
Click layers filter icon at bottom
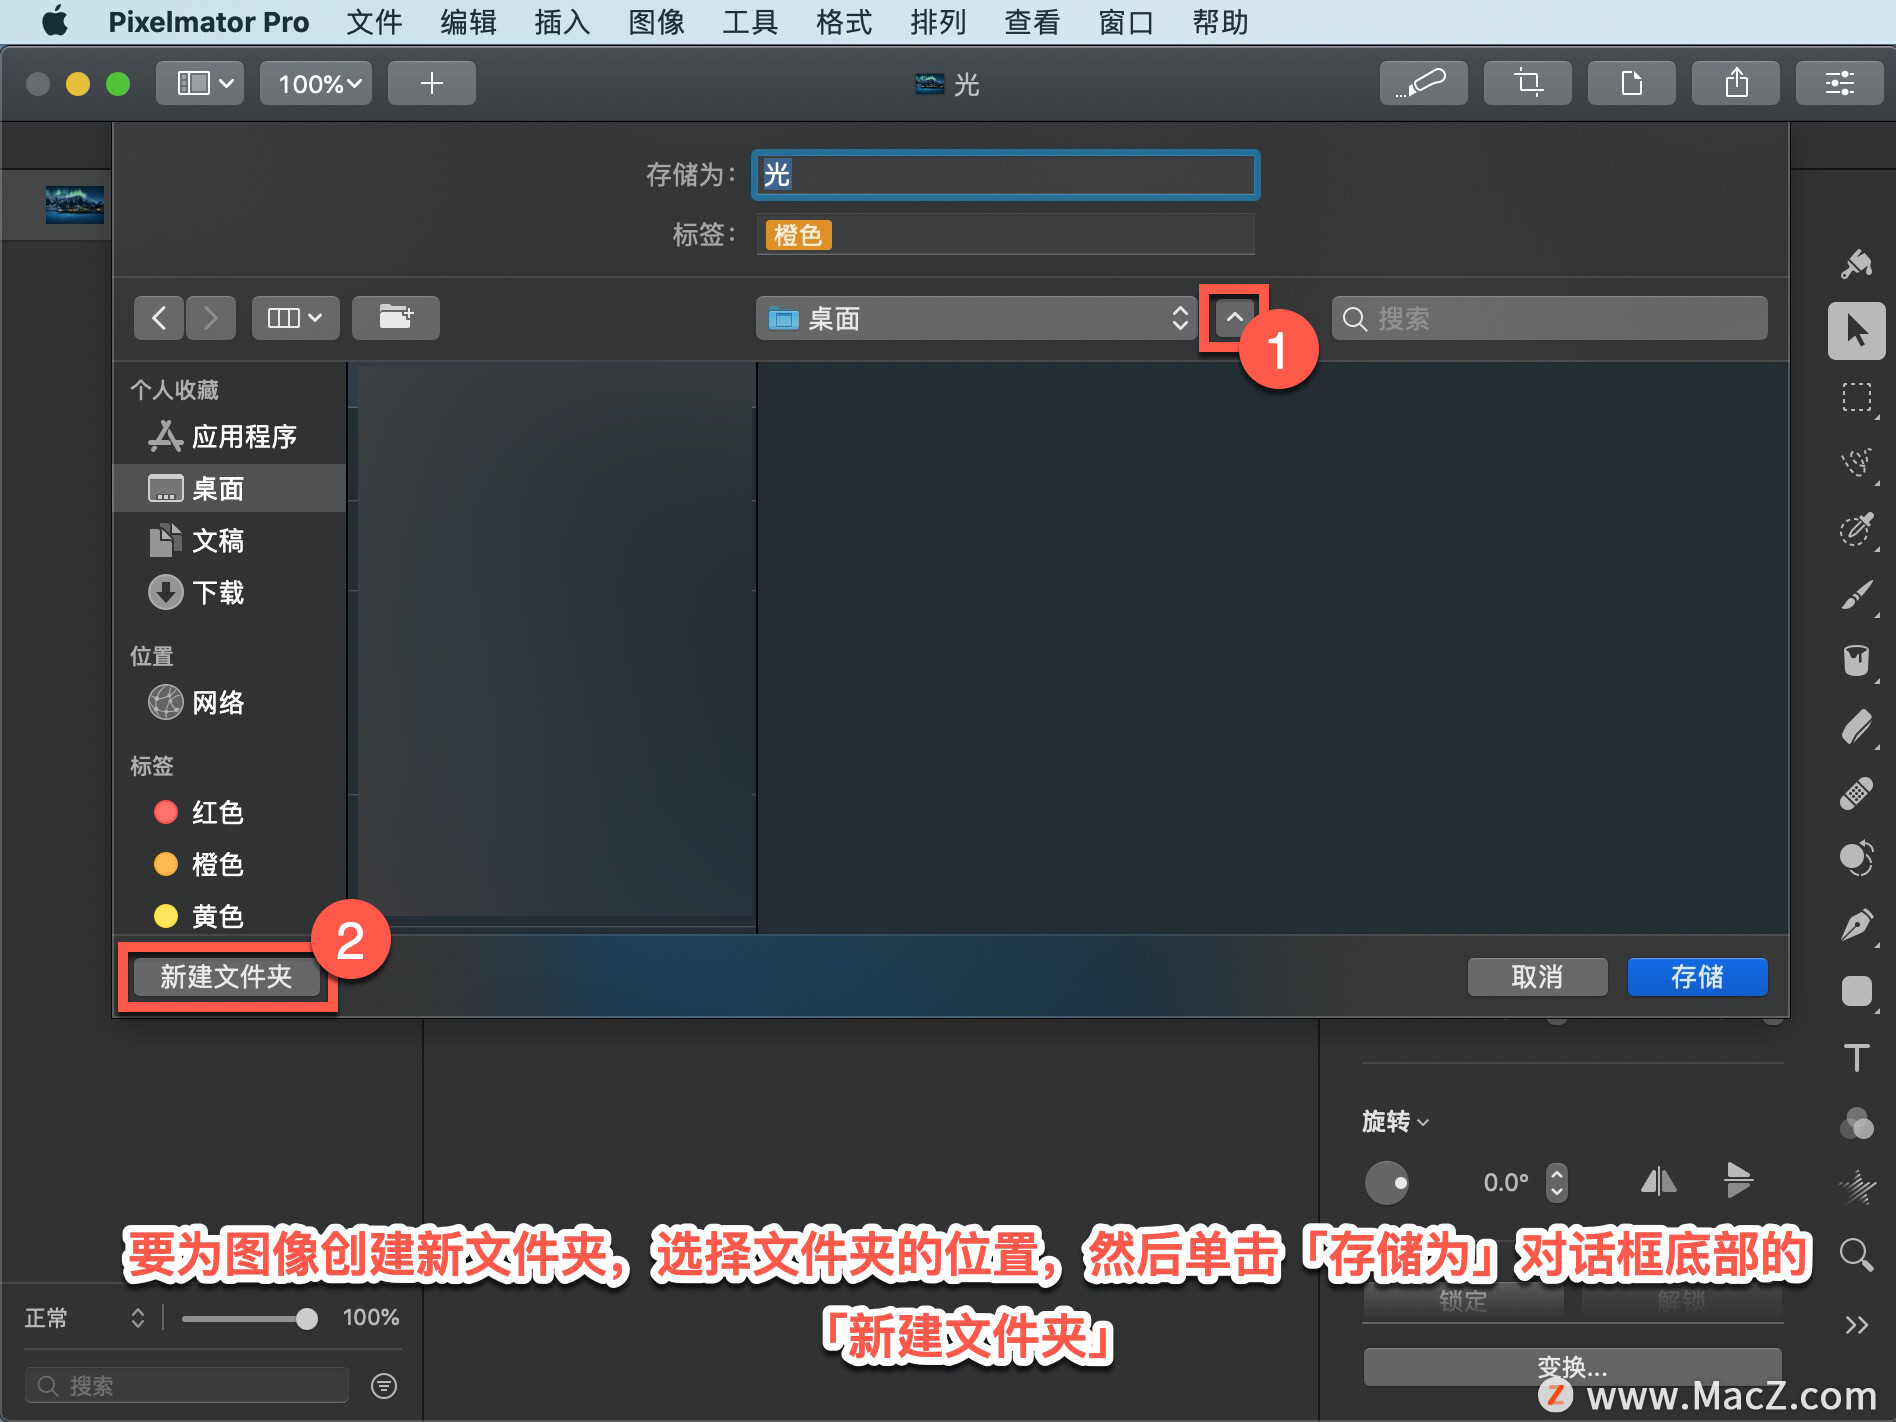click(384, 1385)
